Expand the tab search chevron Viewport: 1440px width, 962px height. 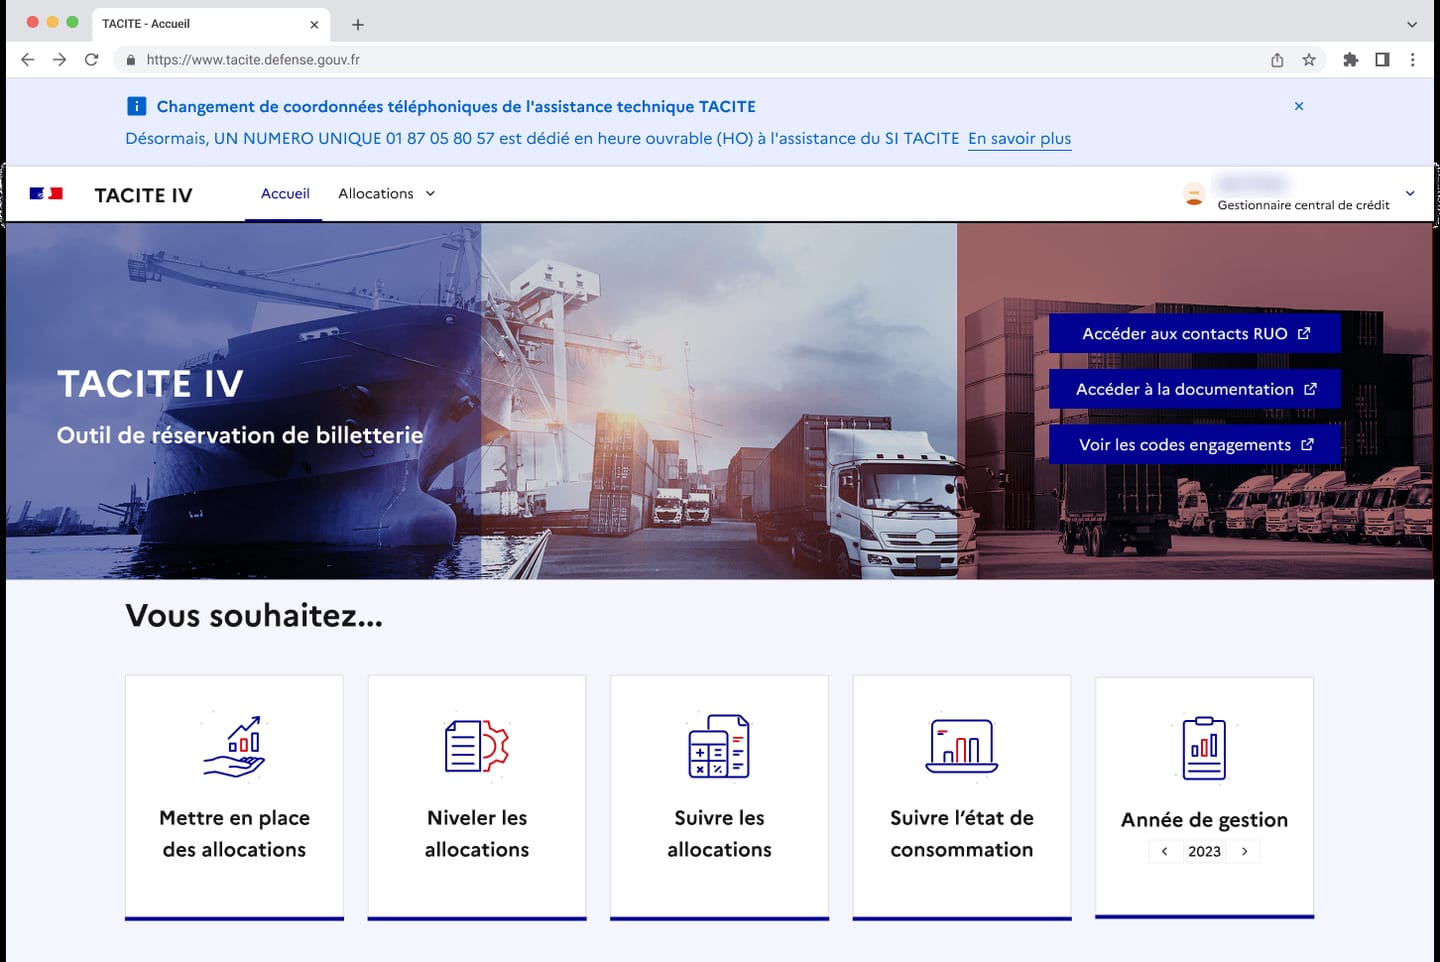coord(1412,24)
